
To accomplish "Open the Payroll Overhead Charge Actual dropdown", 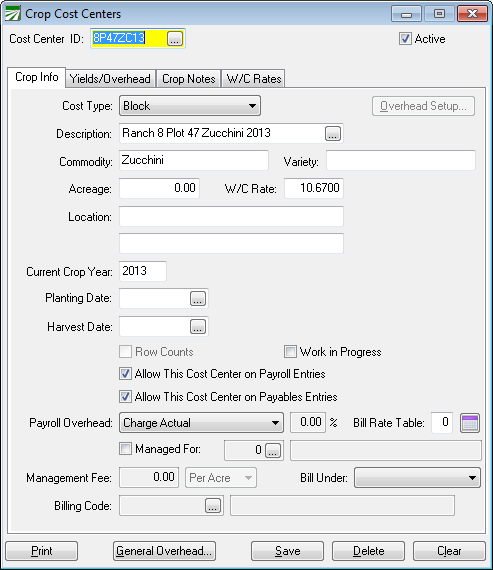I will pos(201,423).
